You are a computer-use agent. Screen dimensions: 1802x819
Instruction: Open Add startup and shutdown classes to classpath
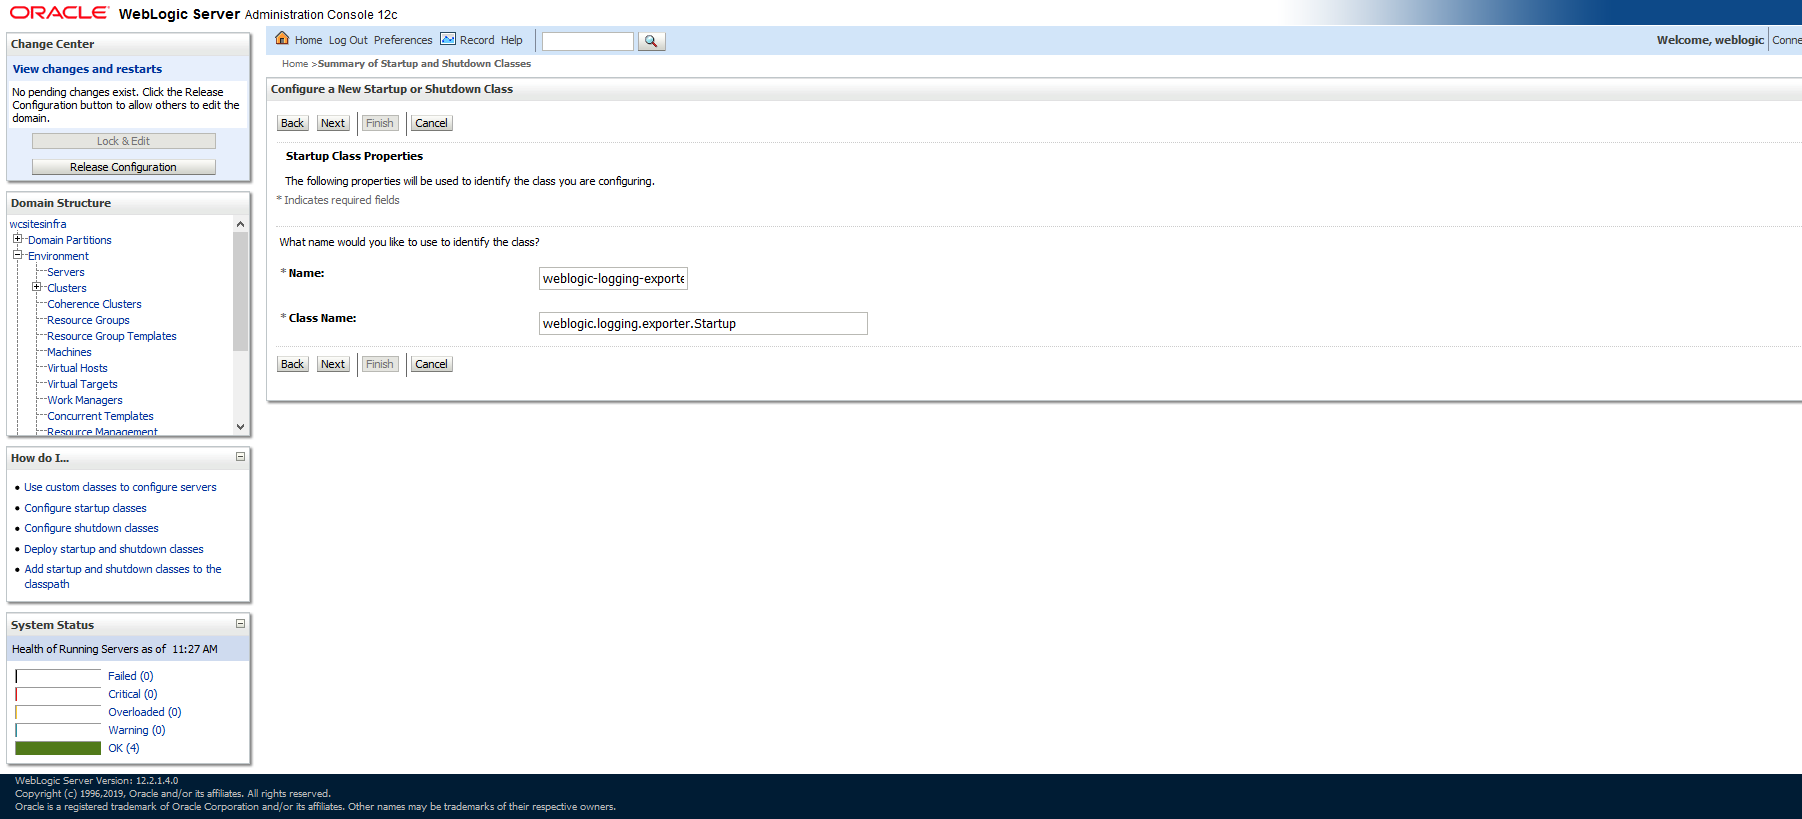click(123, 576)
